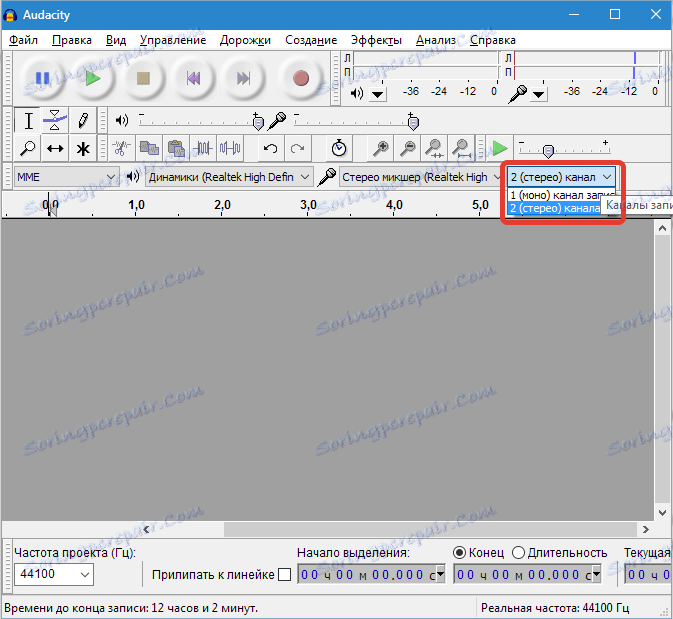Screen dimensions: 673x619
Task: Skip to start of track
Action: pos(193,79)
